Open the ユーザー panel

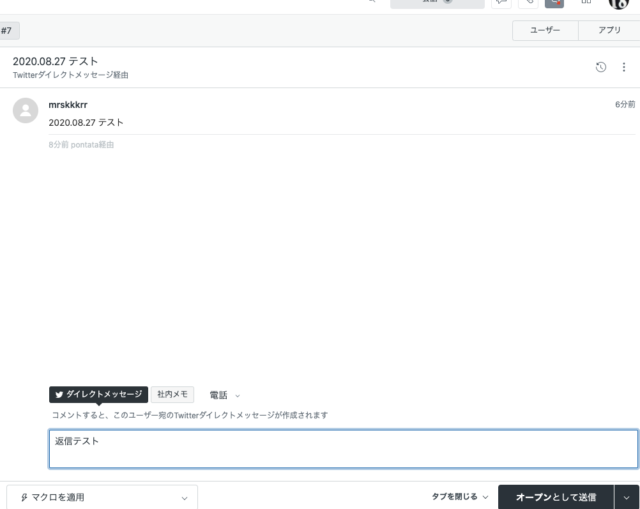(545, 30)
